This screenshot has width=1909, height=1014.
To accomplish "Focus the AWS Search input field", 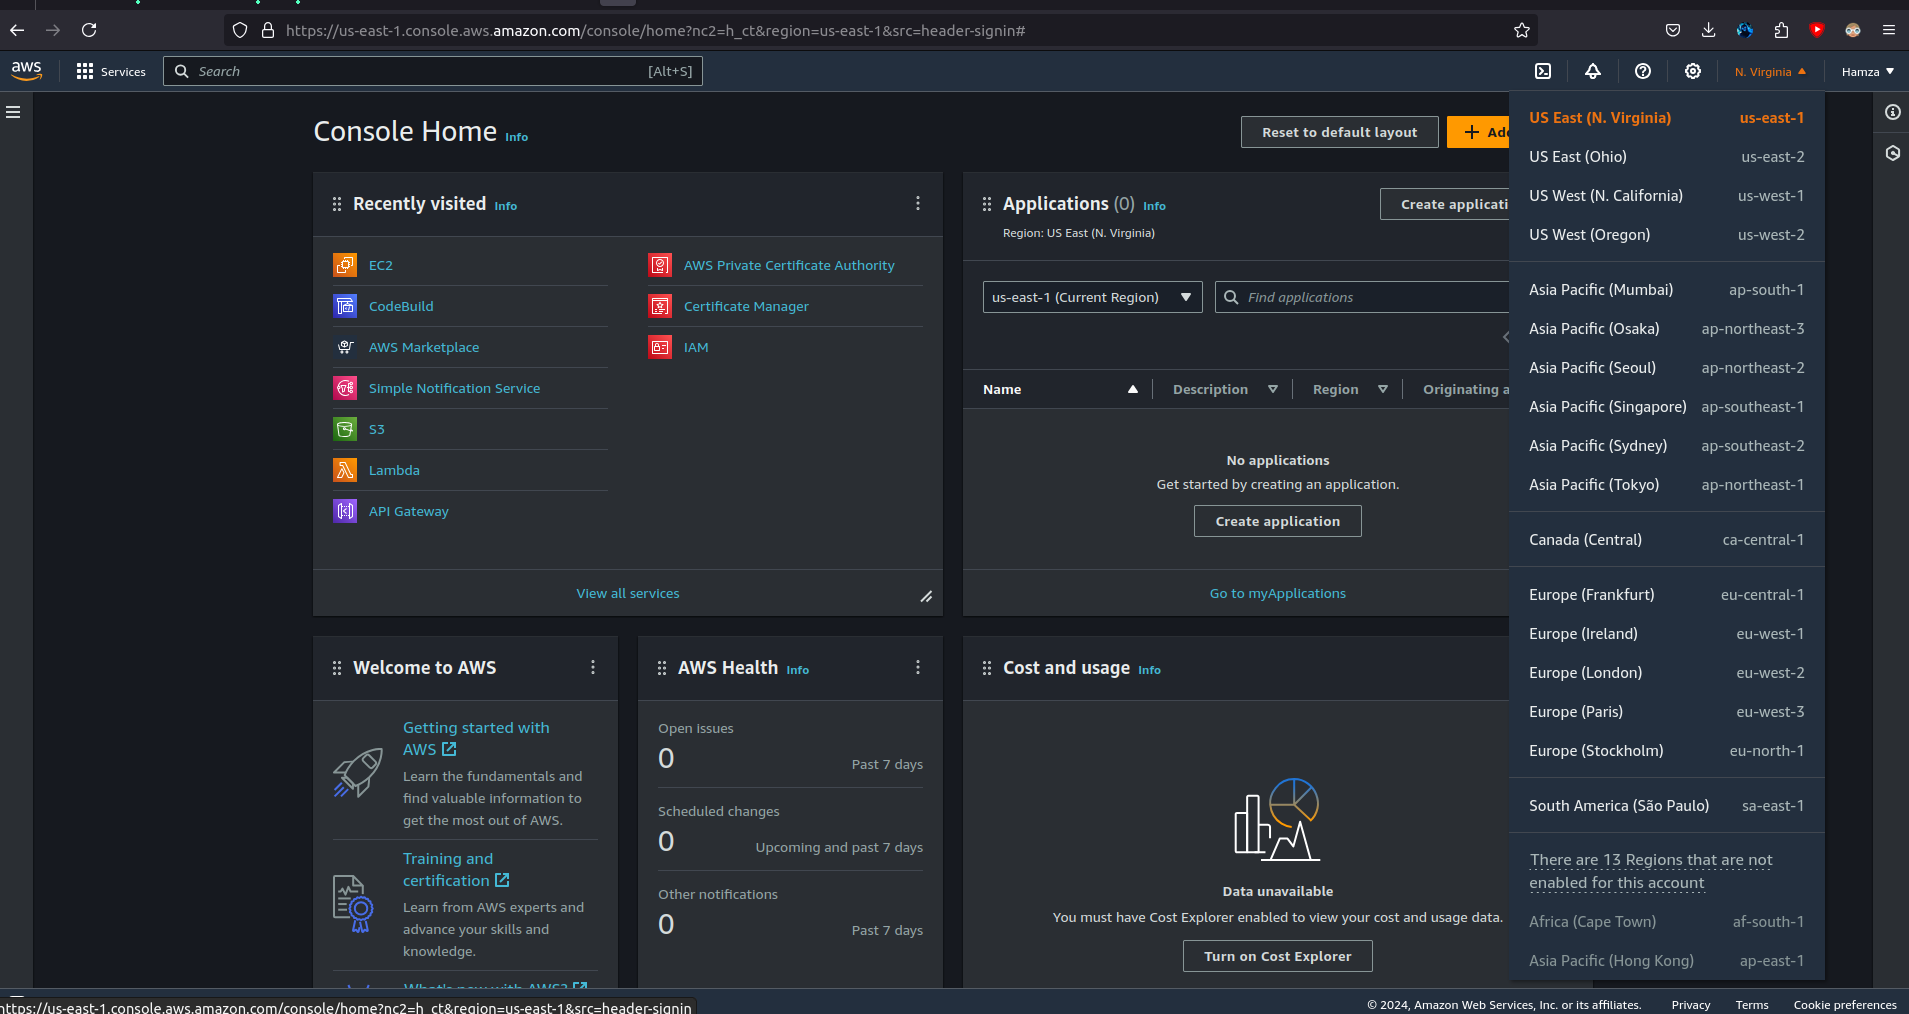I will pyautogui.click(x=433, y=71).
